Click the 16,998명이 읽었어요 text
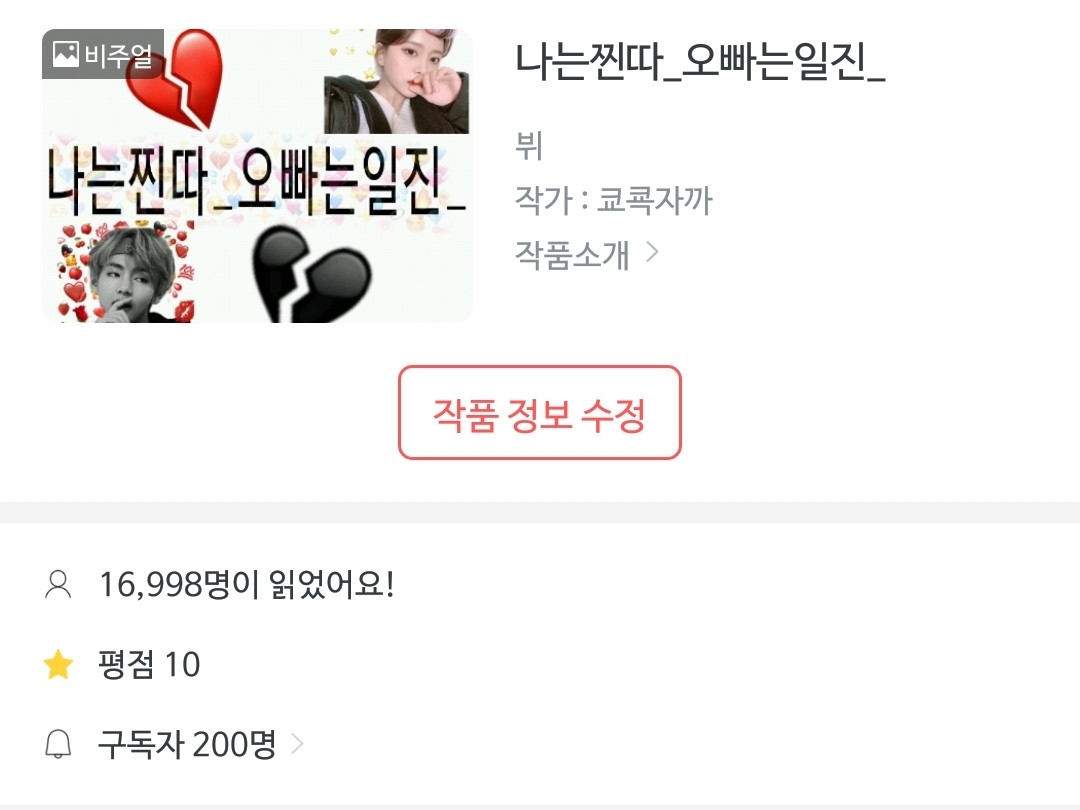Image resolution: width=1080 pixels, height=810 pixels. 247,585
